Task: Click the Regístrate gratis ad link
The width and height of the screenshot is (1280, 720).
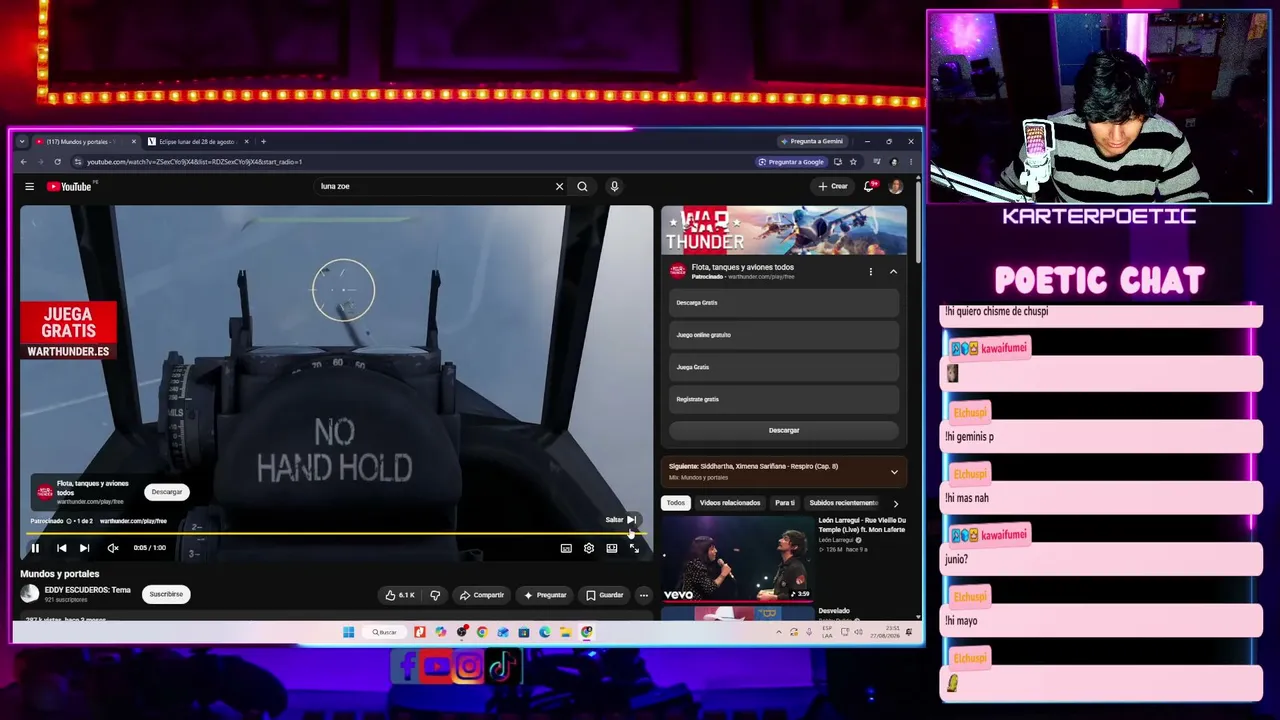Action: 784,399
